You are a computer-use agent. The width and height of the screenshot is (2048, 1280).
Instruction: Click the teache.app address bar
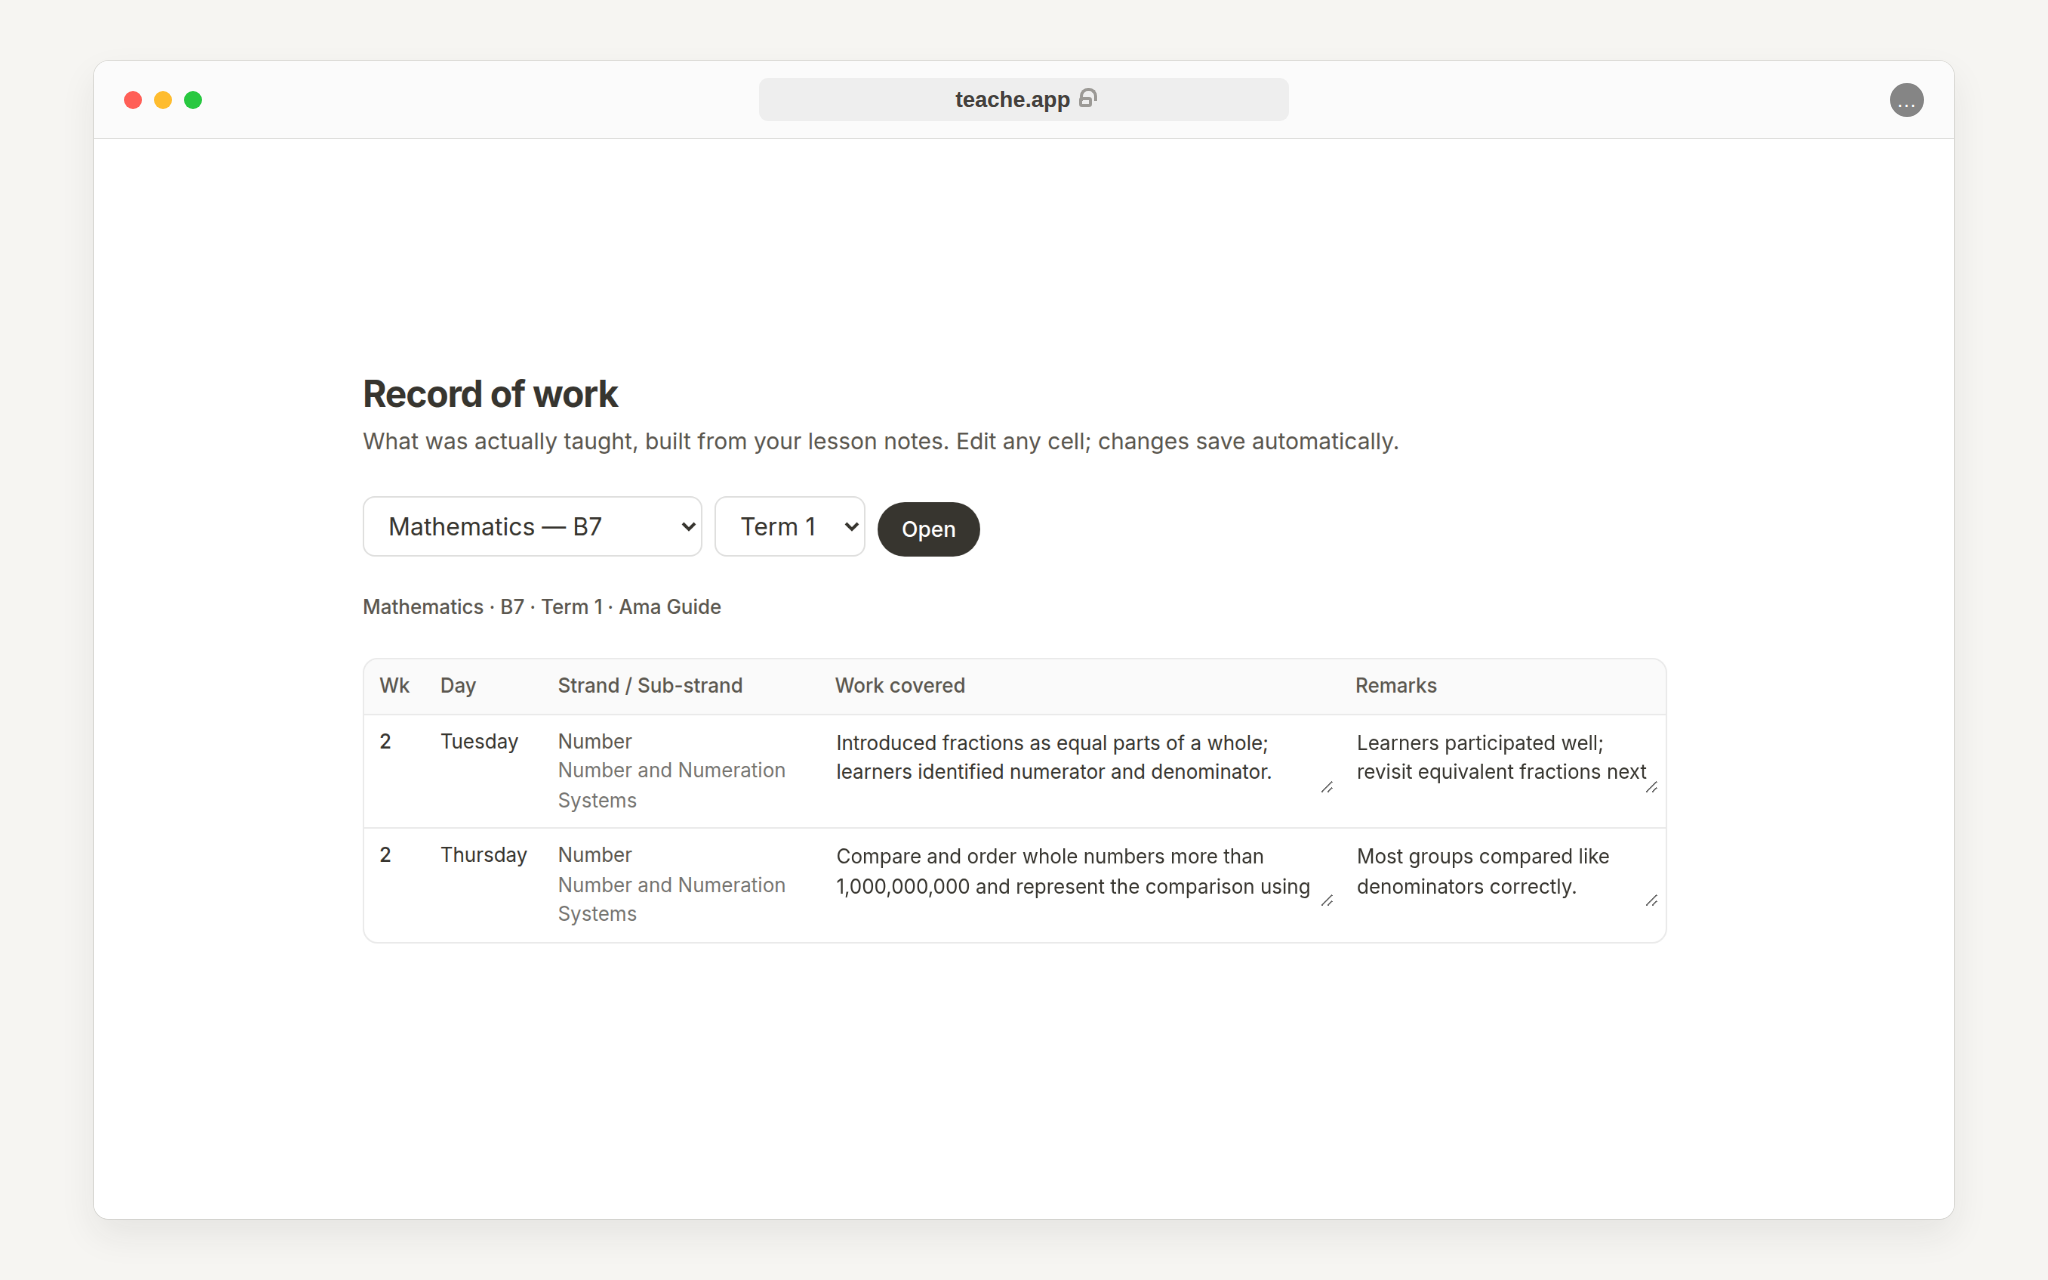1023,99
